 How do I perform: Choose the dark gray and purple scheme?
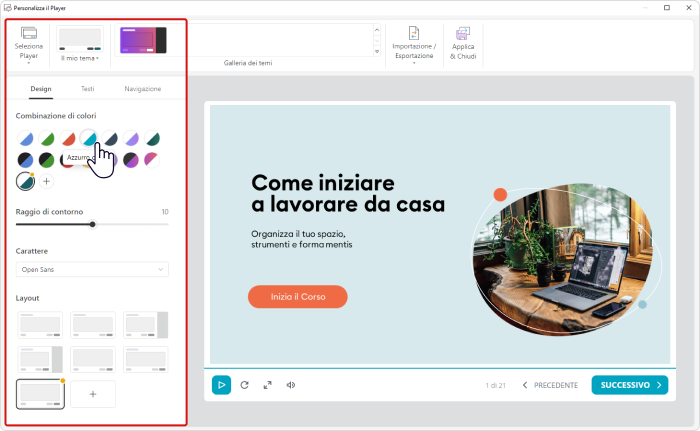click(131, 160)
